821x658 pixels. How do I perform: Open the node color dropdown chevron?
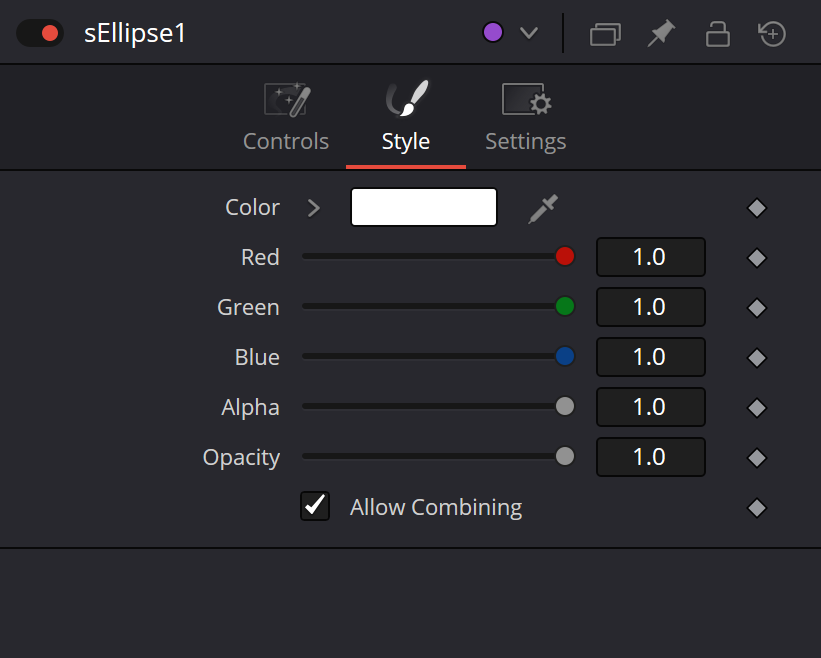[x=529, y=33]
